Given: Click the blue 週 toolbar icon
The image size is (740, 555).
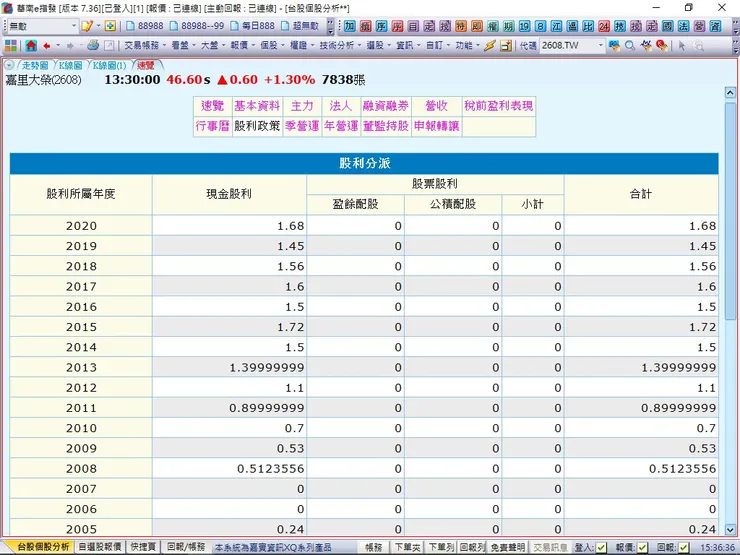Looking at the screenshot, I should click(x=572, y=26).
